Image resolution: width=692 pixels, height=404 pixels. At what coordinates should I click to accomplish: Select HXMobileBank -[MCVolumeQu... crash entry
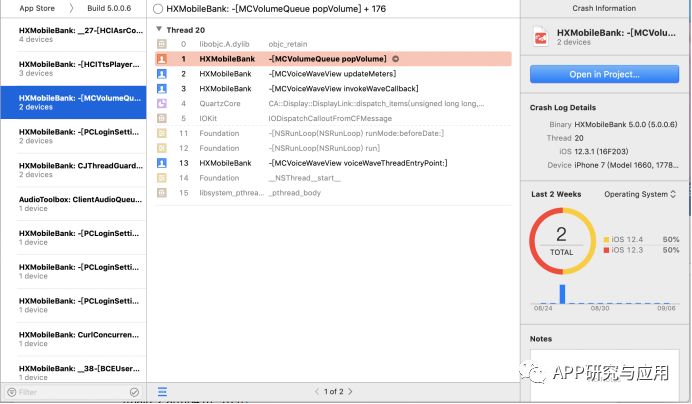[x=73, y=102]
